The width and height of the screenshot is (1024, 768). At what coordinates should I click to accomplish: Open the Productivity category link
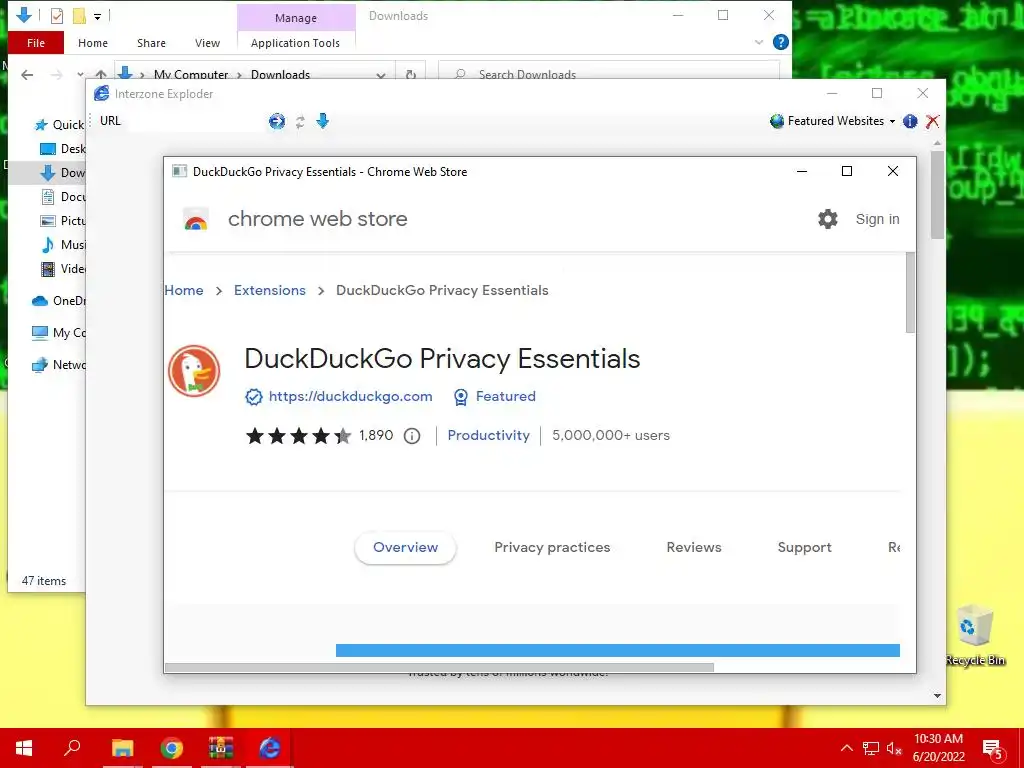(x=488, y=436)
